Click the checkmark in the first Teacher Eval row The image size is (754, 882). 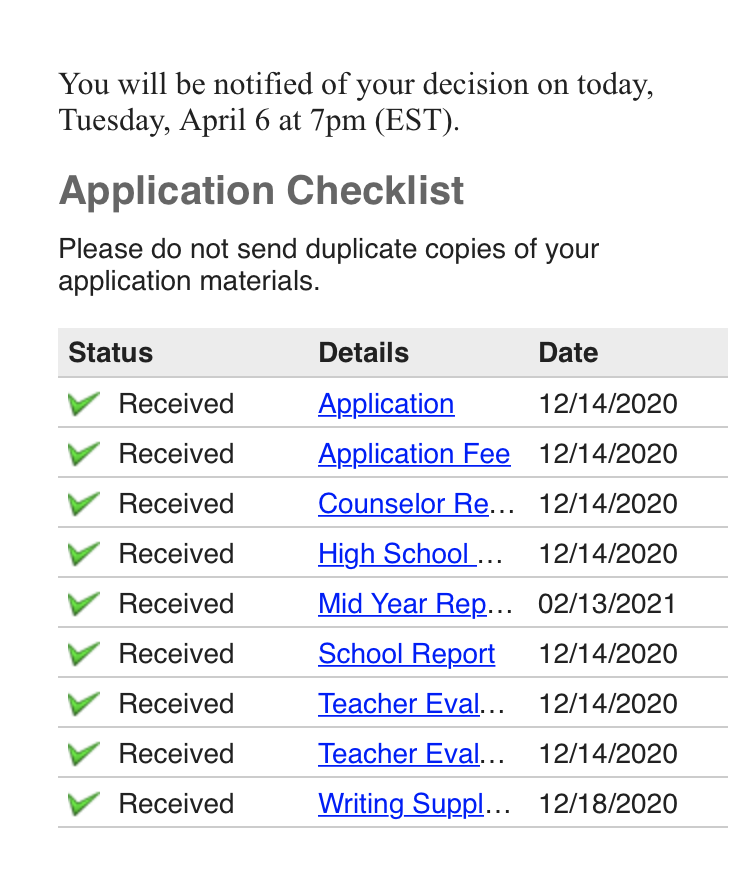[84, 704]
